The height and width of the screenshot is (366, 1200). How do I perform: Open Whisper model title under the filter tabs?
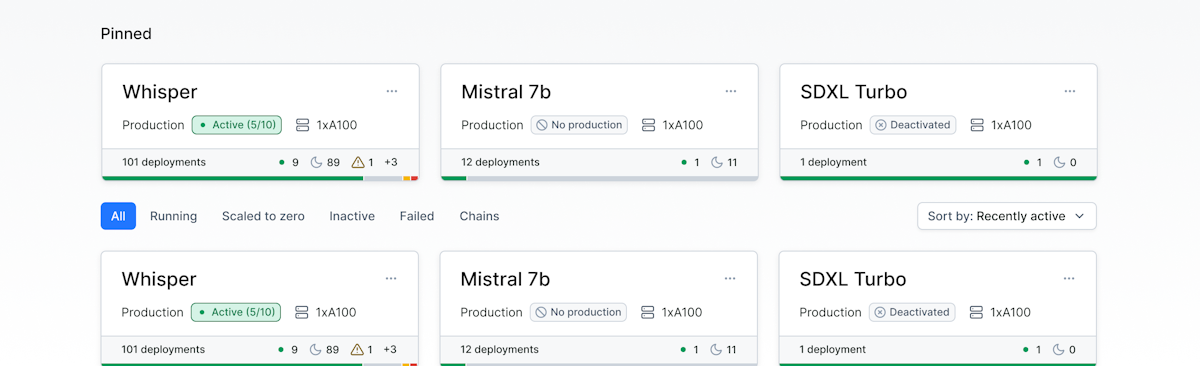(x=158, y=279)
